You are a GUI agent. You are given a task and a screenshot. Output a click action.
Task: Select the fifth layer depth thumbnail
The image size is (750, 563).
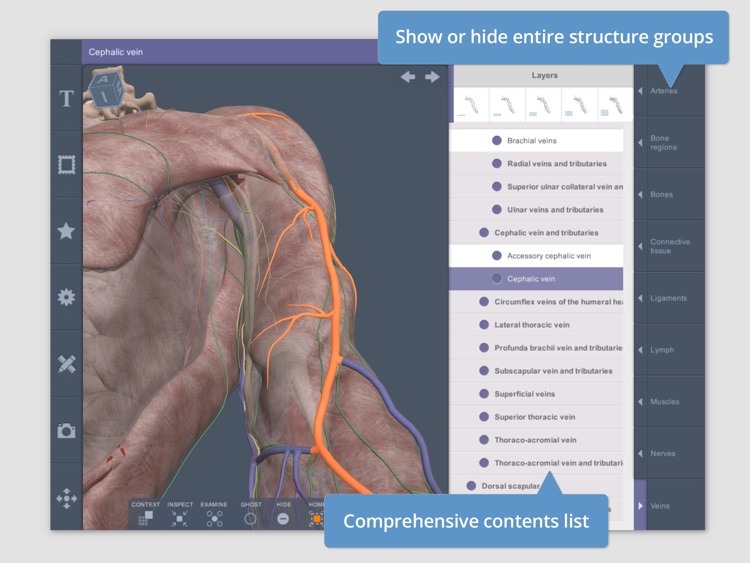[615, 105]
